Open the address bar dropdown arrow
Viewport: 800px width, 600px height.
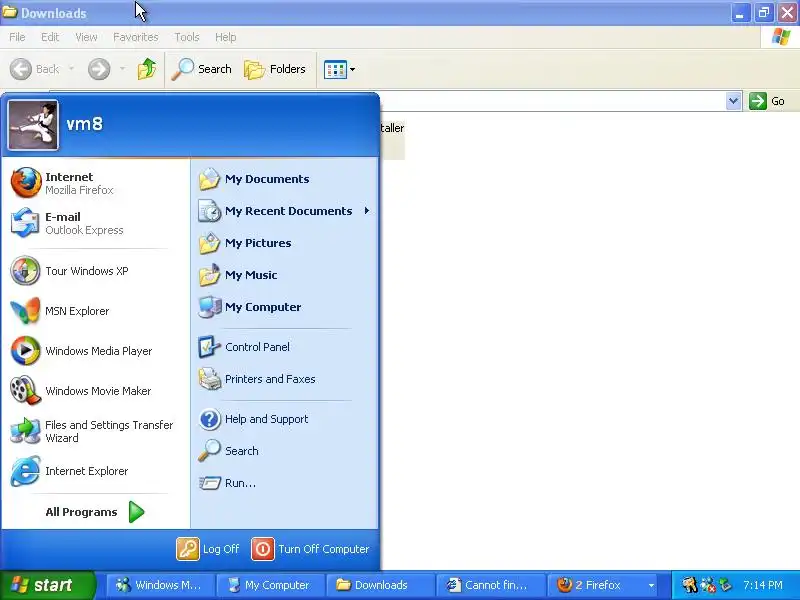733,101
